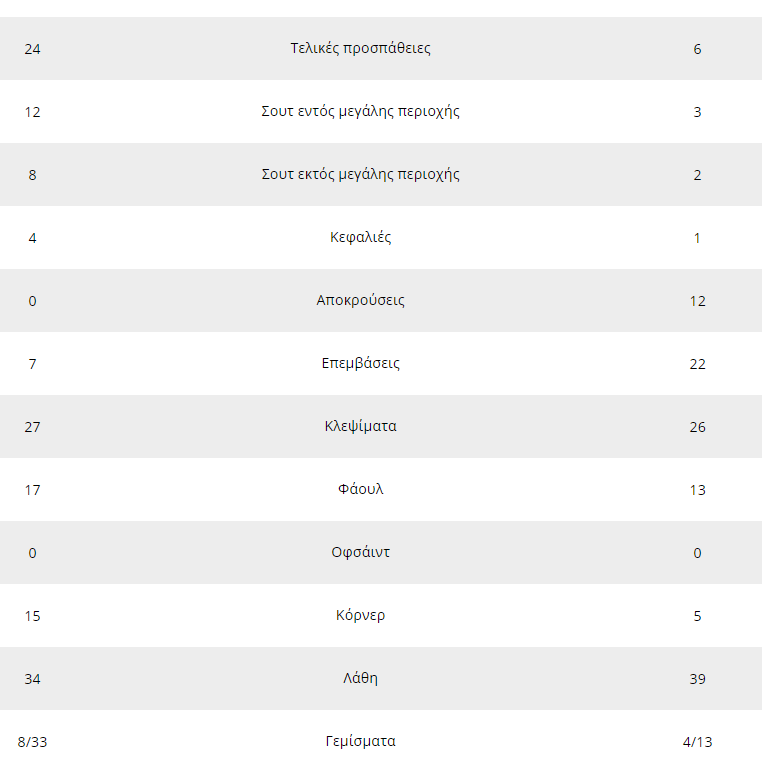This screenshot has width=762, height=766.
Task: Click the Σουτ εκτός μεγάλης περιοχής label
Action: point(360,175)
